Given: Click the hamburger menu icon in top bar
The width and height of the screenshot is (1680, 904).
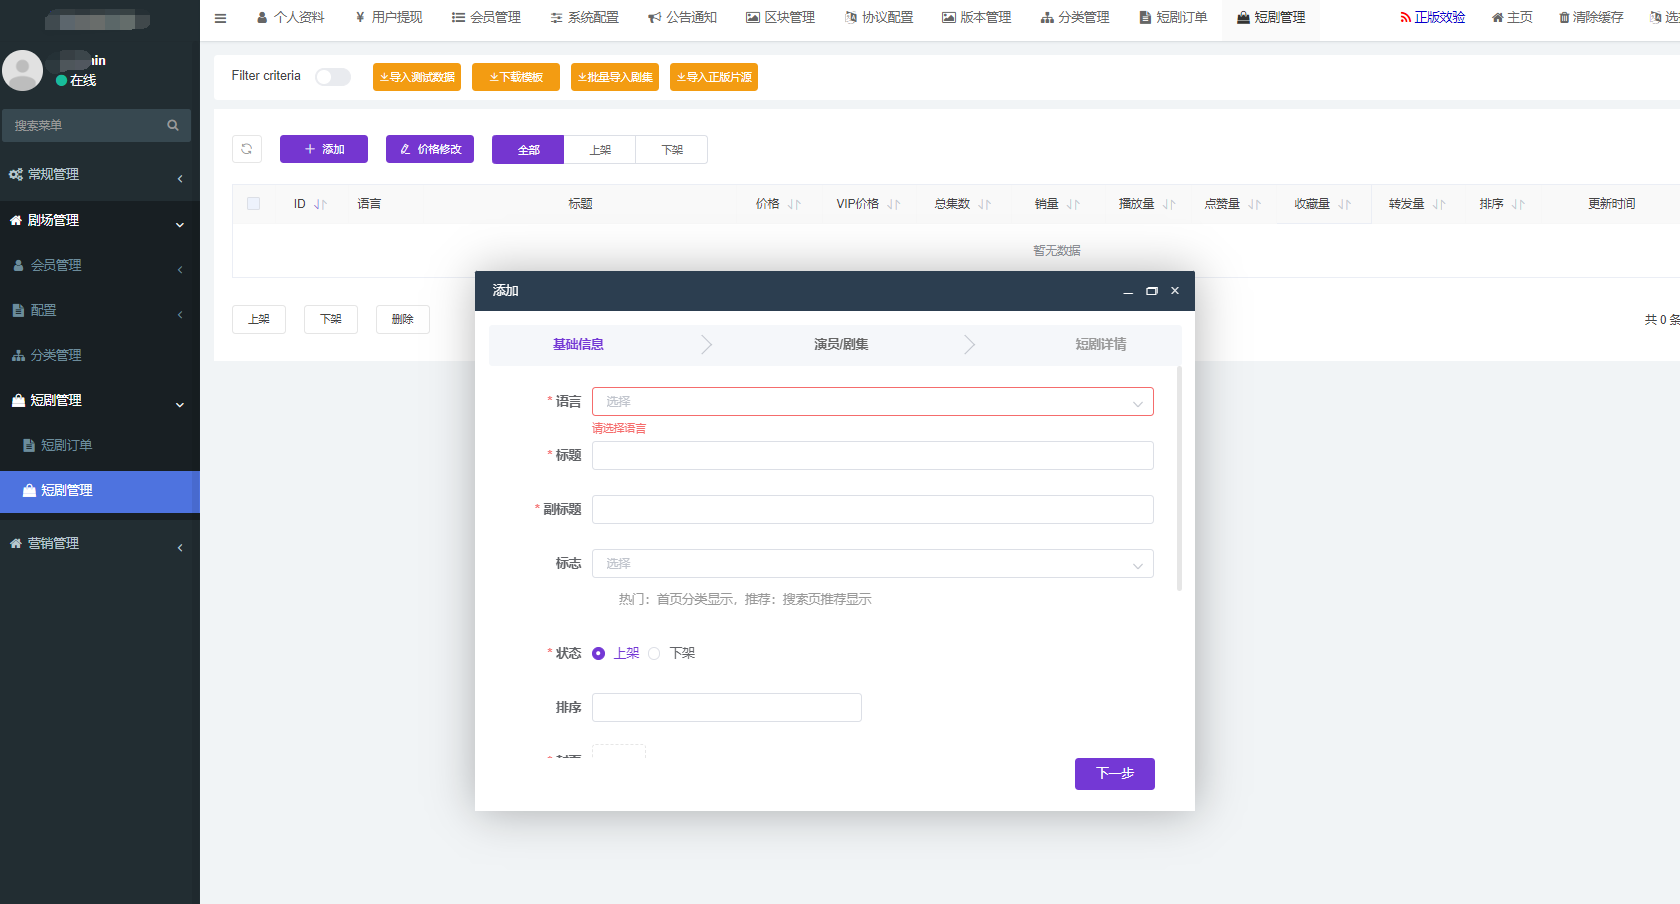Looking at the screenshot, I should click(x=221, y=18).
